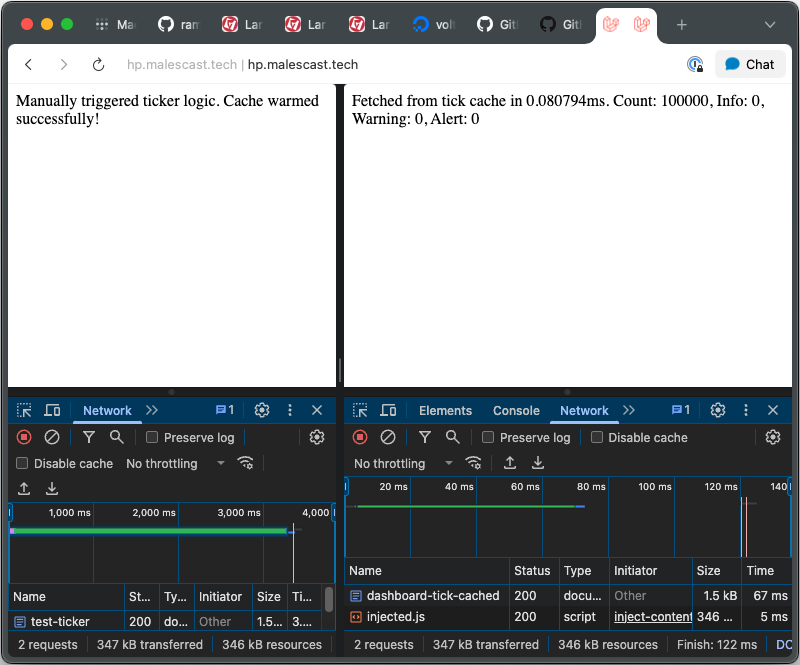Sort right panel by Name column
800x665 pixels.
coord(427,571)
